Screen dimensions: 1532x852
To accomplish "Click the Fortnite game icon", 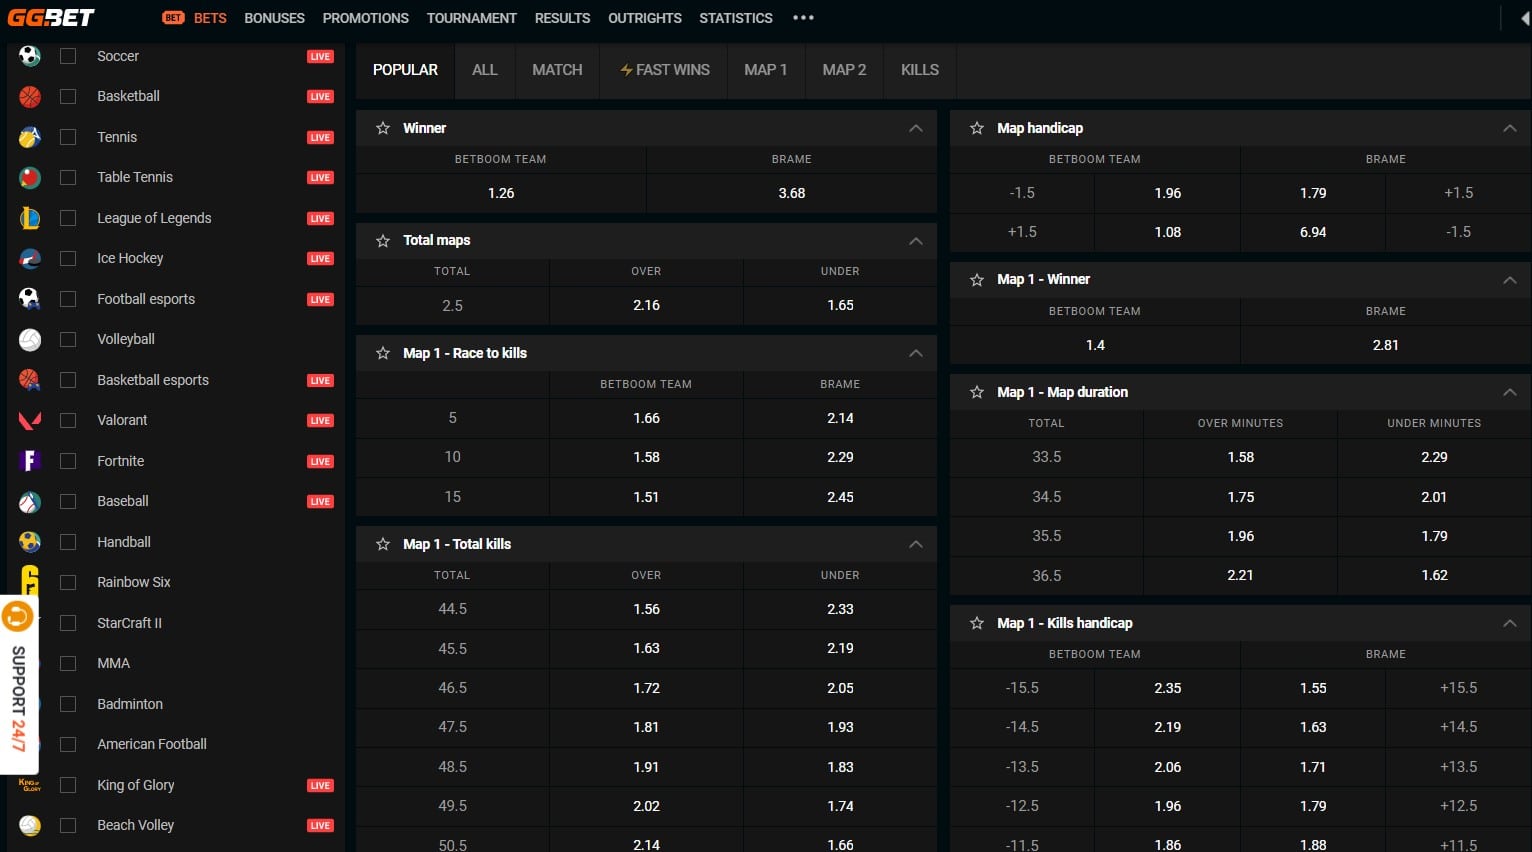I will (30, 461).
